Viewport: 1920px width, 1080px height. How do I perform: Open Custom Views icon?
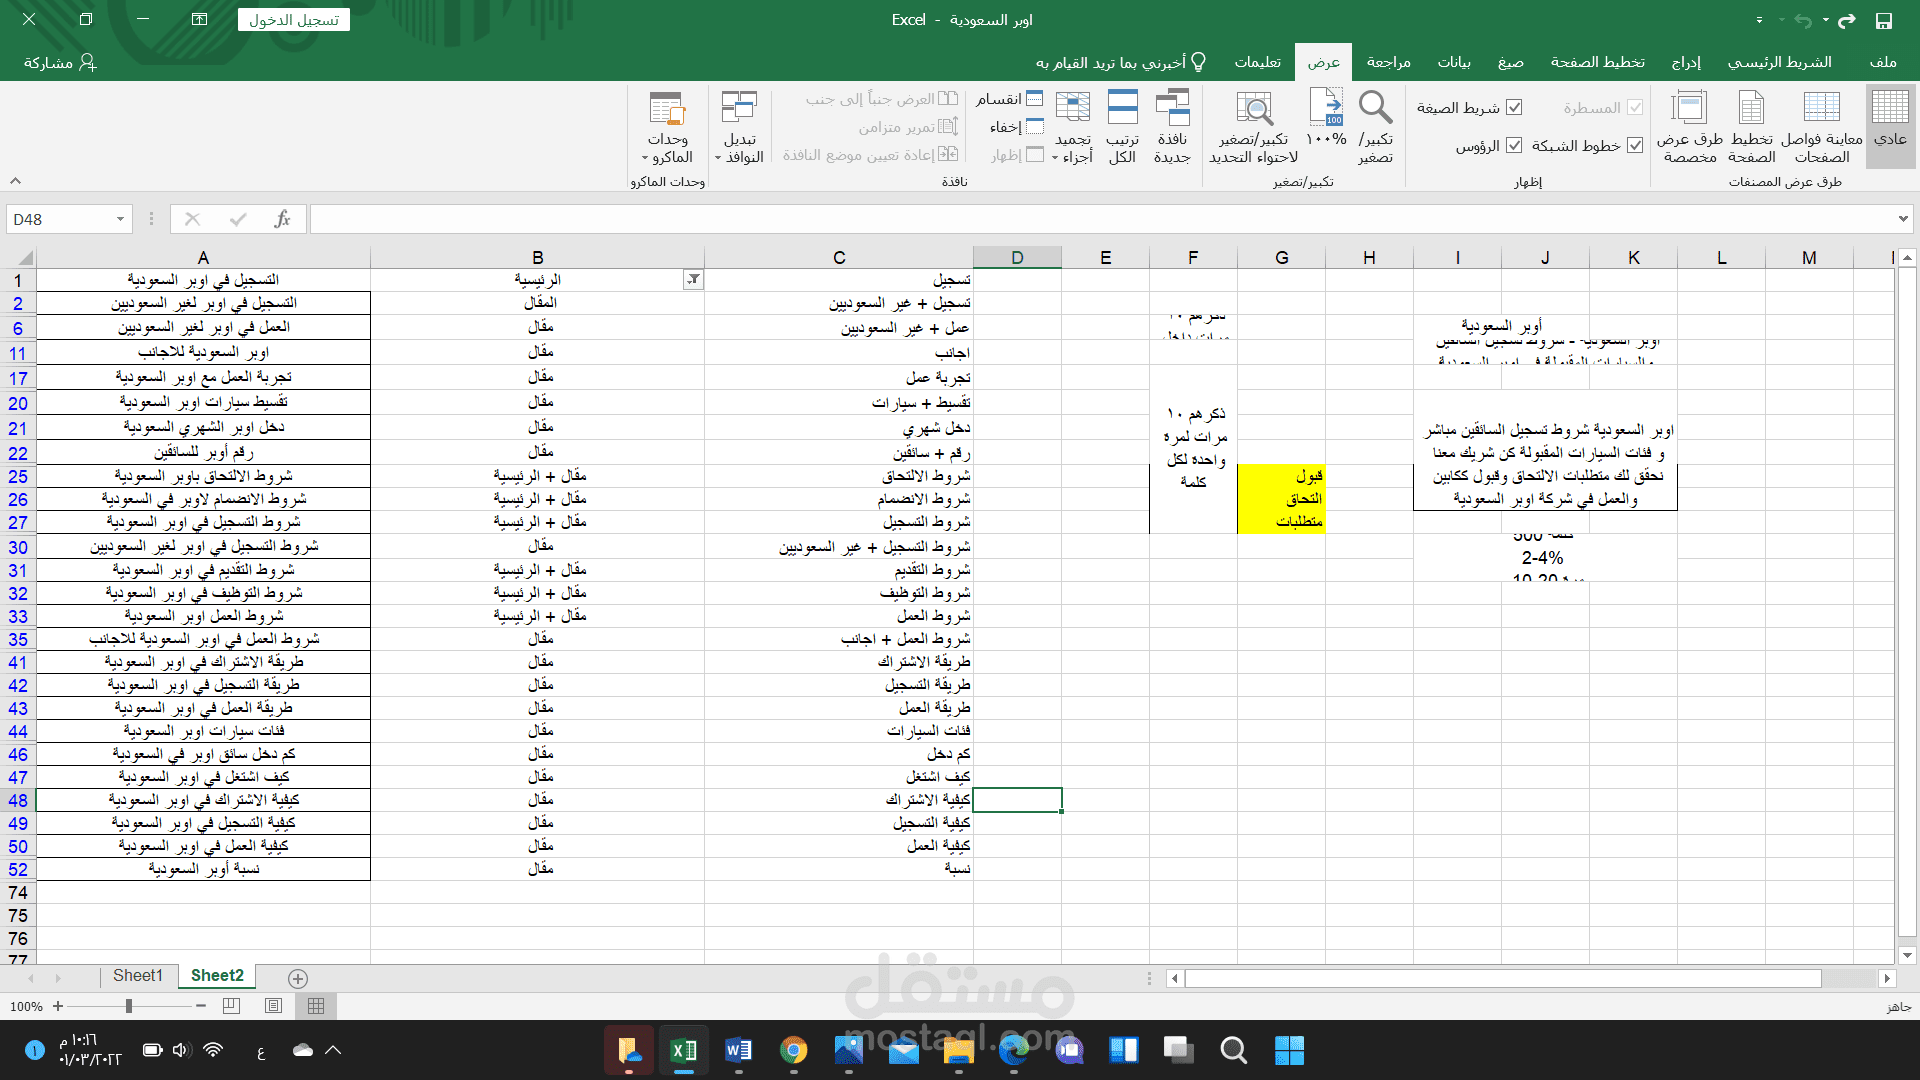[x=1689, y=108]
